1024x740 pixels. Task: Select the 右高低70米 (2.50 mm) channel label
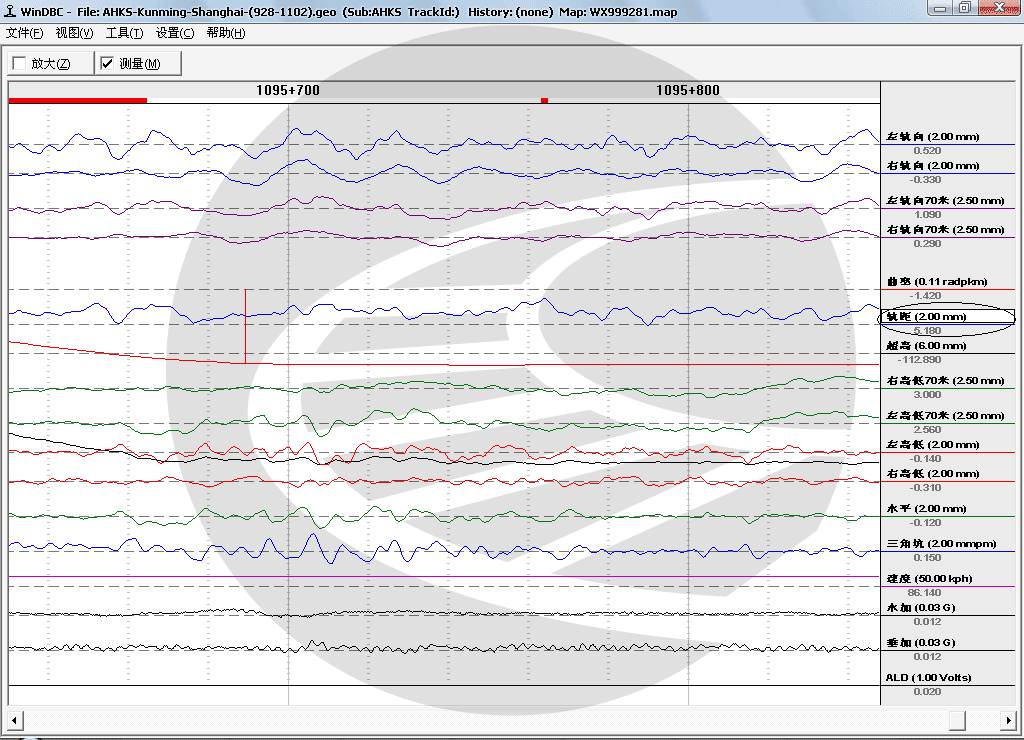click(x=945, y=380)
